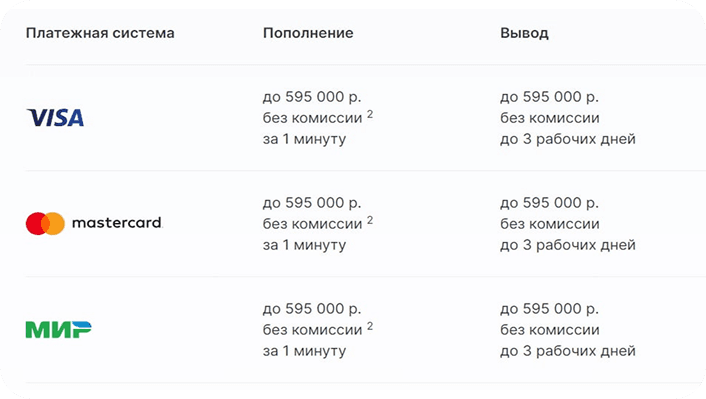Click the VISA logo
The width and height of the screenshot is (706, 399).
[x=55, y=118]
